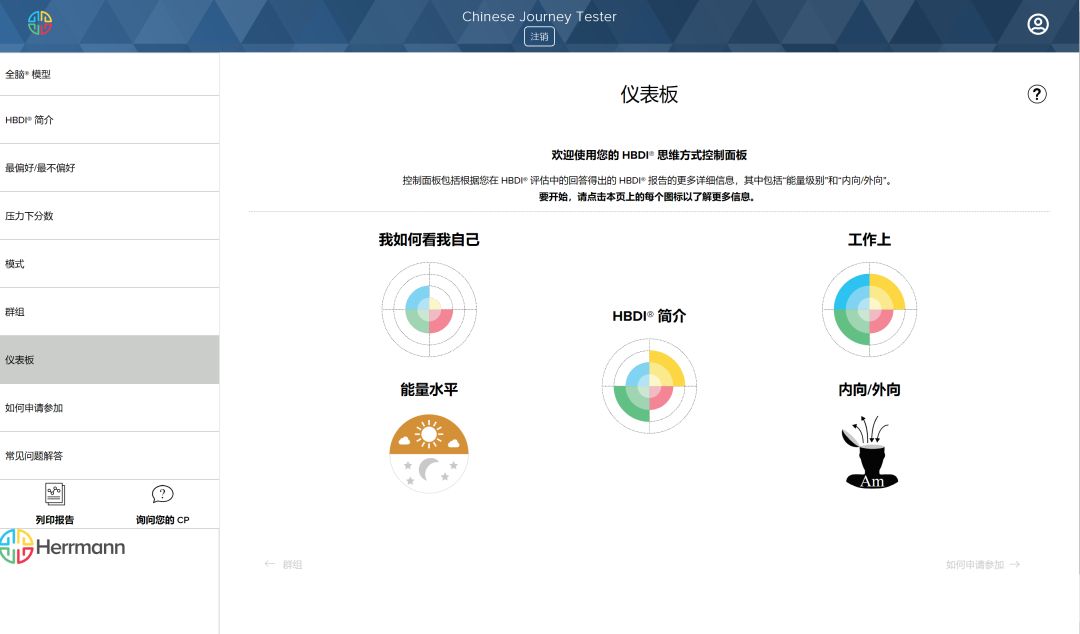Open 如何申请参加 sidebar item

pos(110,408)
